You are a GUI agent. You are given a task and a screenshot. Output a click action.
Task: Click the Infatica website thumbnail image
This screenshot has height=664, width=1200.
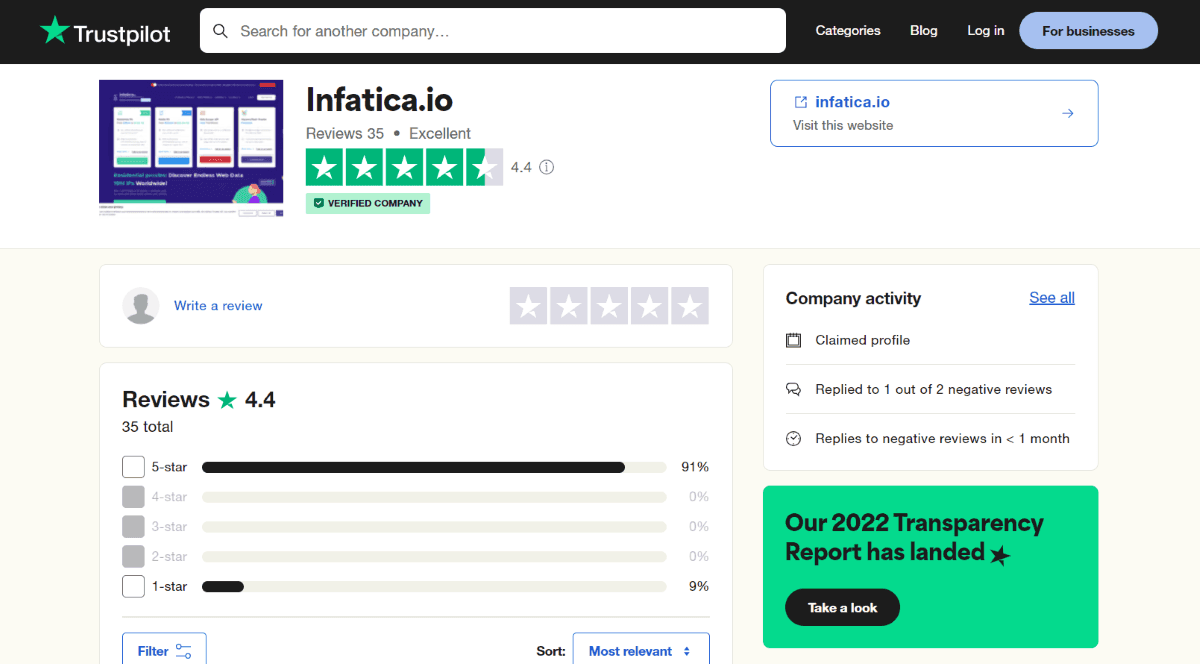click(x=191, y=148)
